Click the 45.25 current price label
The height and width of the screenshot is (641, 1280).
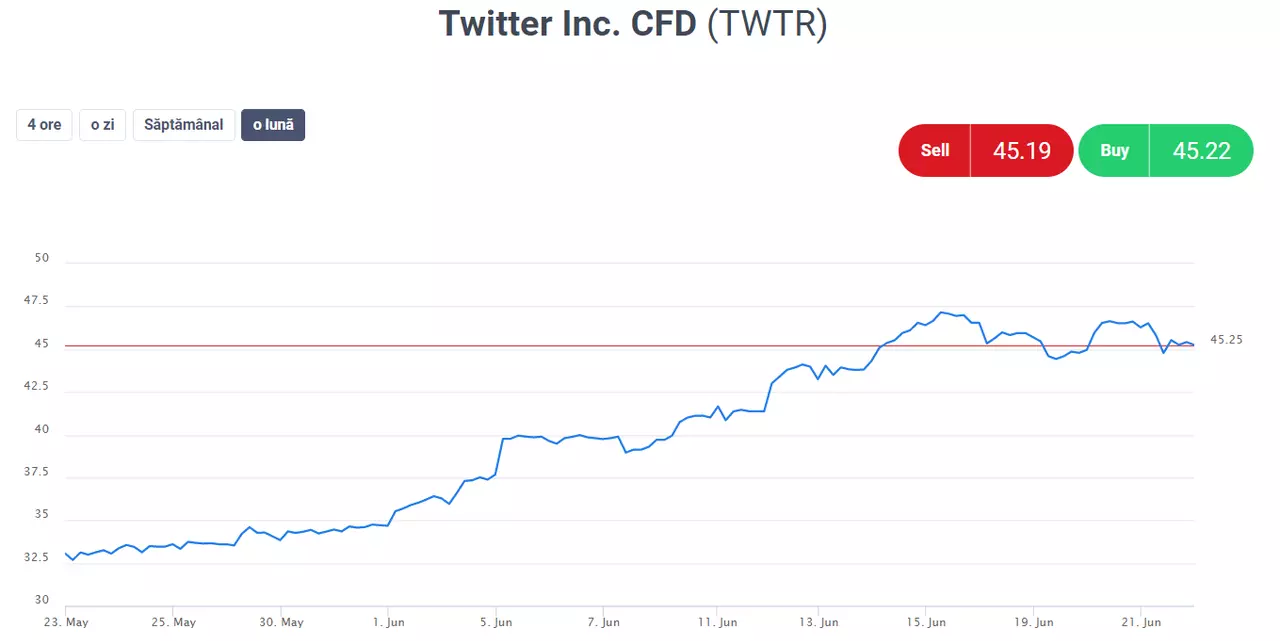(x=1226, y=340)
